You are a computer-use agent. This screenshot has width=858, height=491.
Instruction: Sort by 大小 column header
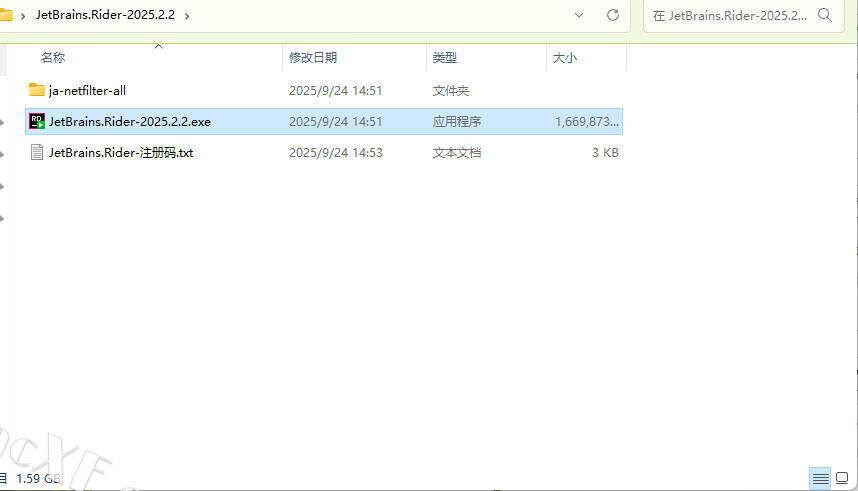tap(565, 57)
